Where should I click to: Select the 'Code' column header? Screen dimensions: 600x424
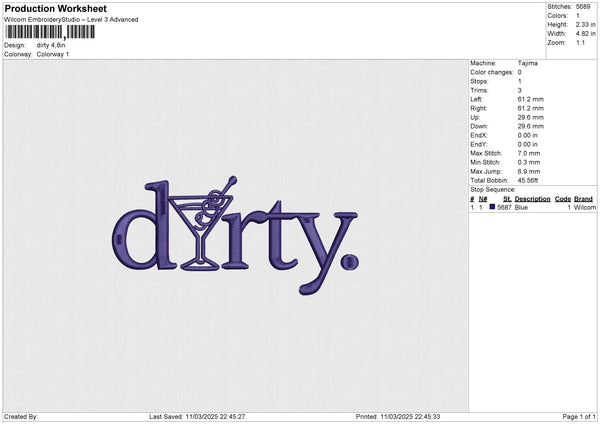click(562, 199)
